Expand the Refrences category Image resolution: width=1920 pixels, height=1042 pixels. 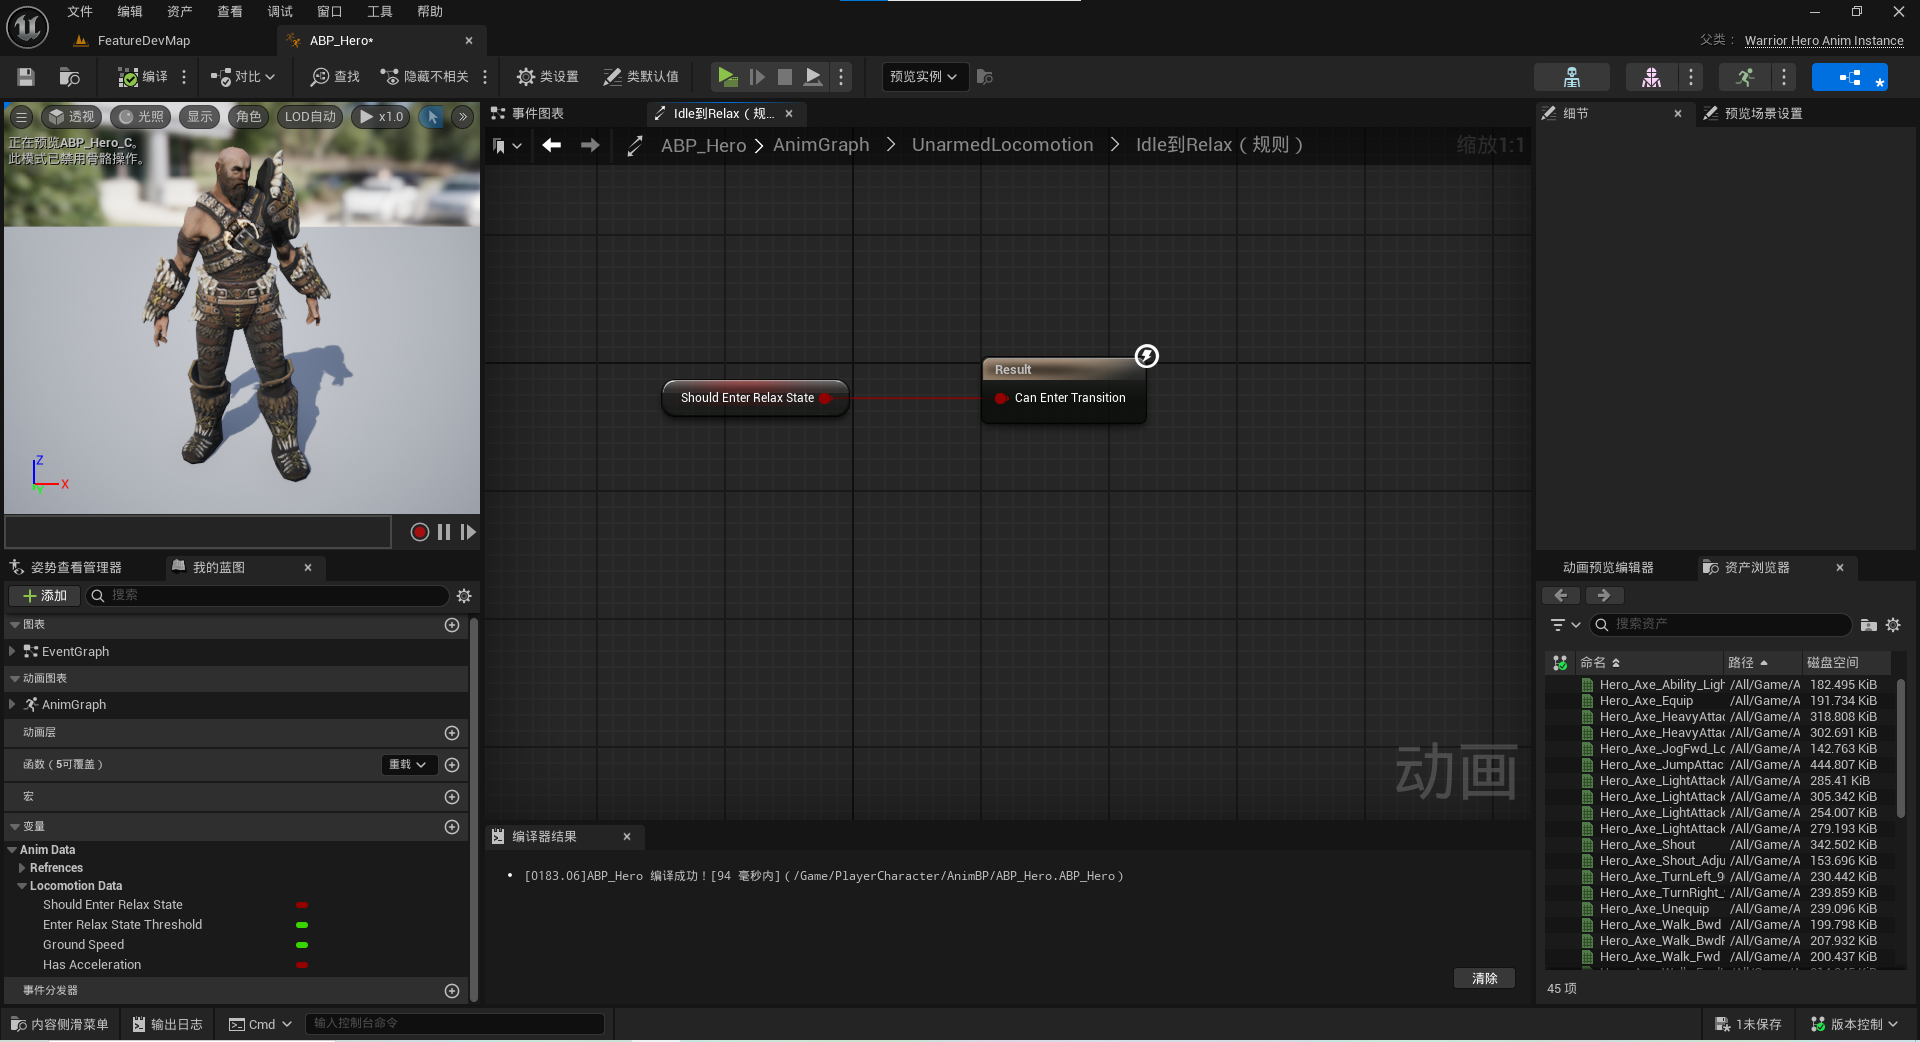tap(22, 868)
